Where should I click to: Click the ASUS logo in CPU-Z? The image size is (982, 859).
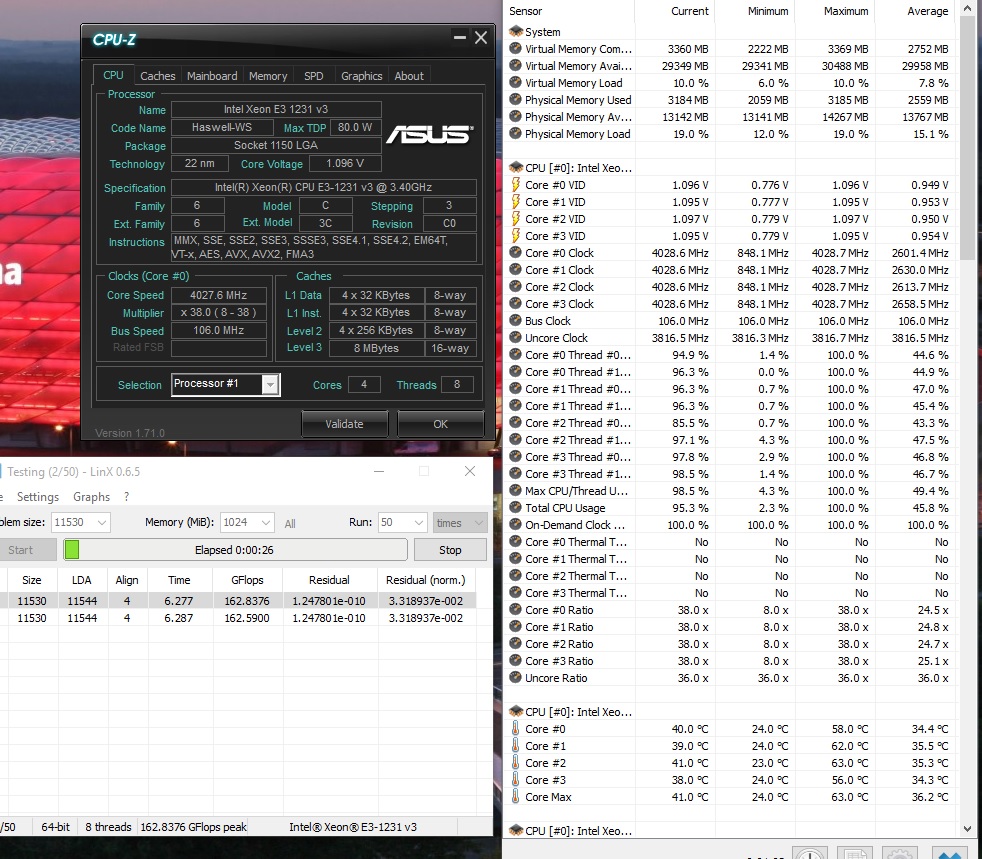tap(430, 134)
